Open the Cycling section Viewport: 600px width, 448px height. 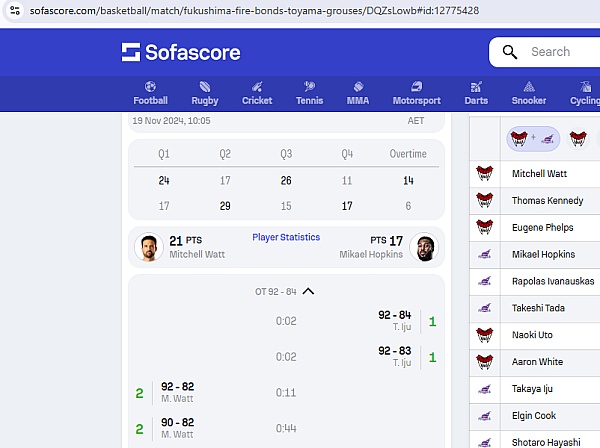pos(585,93)
